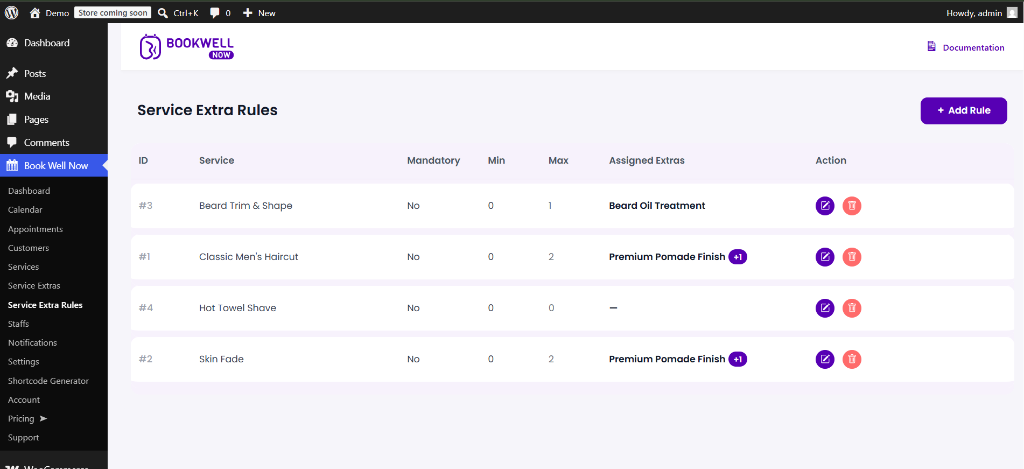
Task: Click the WordPress Dashboard gauge icon
Action: pyautogui.click(x=12, y=43)
